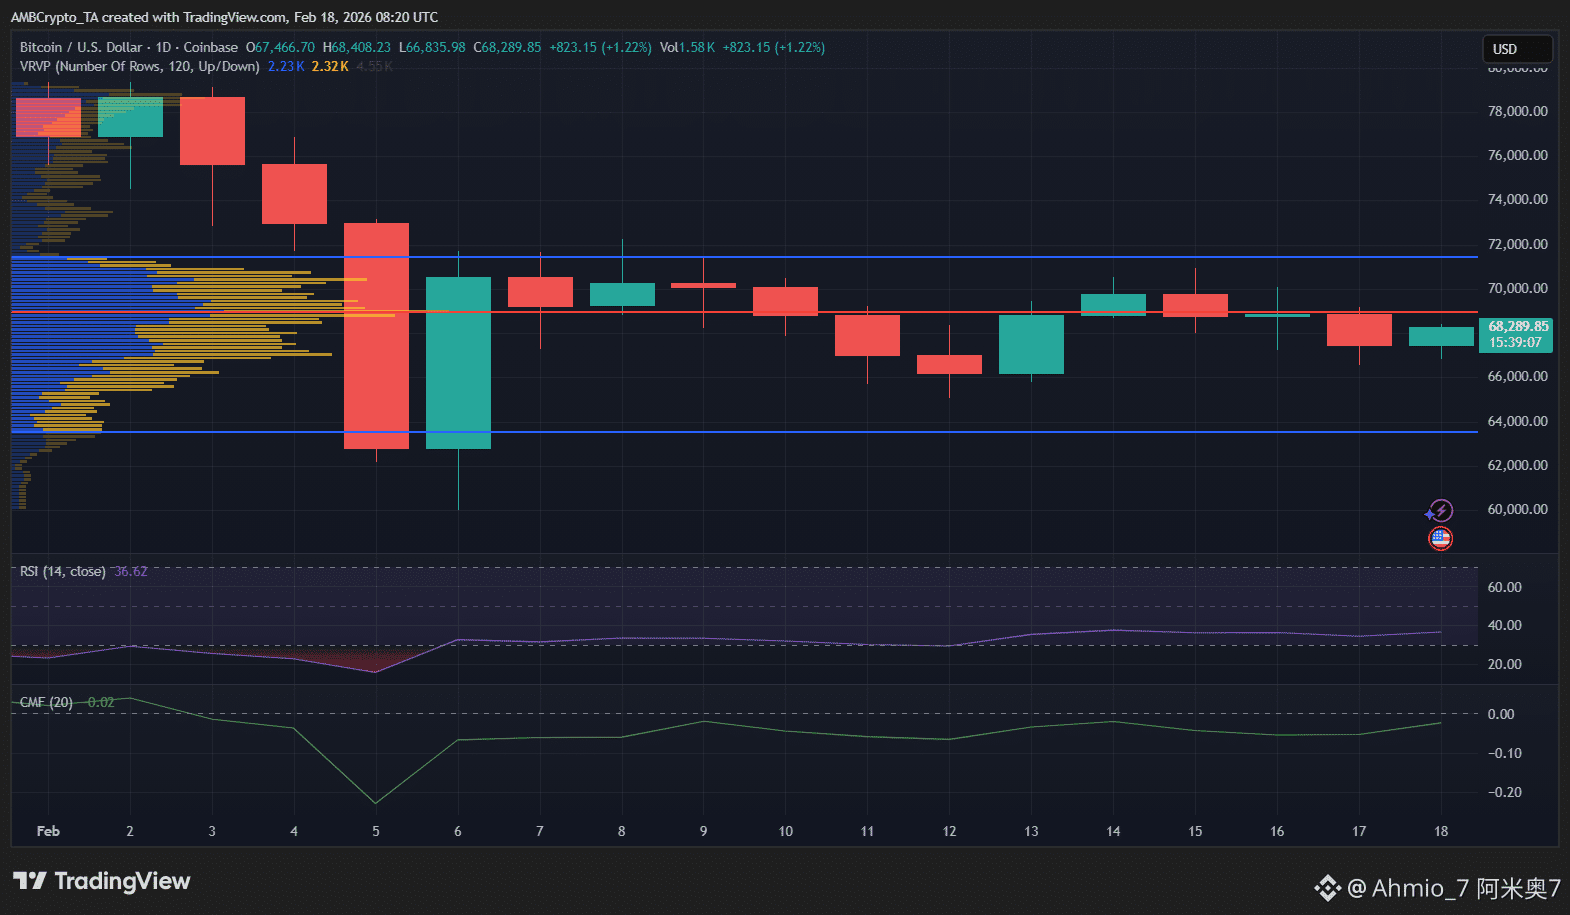This screenshot has height=915, width=1570.
Task: Click the Vol 1.58K reading in the header
Action: (x=687, y=47)
